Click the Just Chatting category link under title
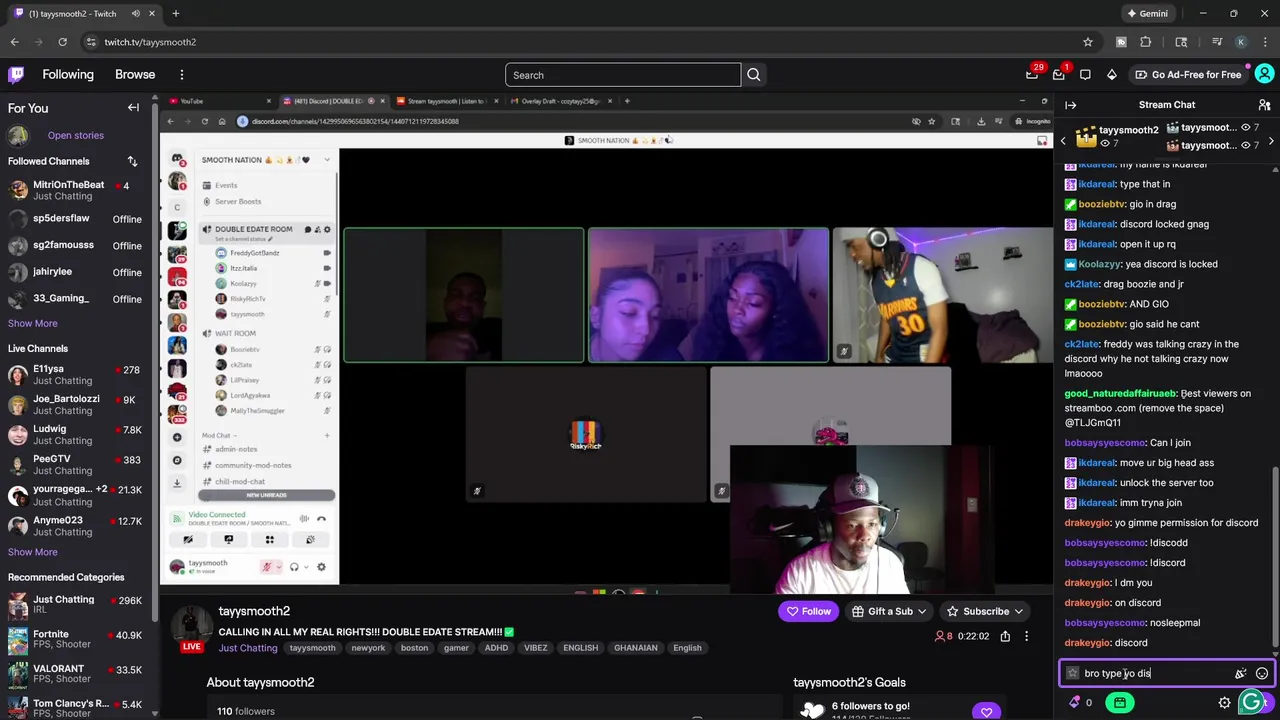Screen dimensions: 1280x720 tap(248, 648)
